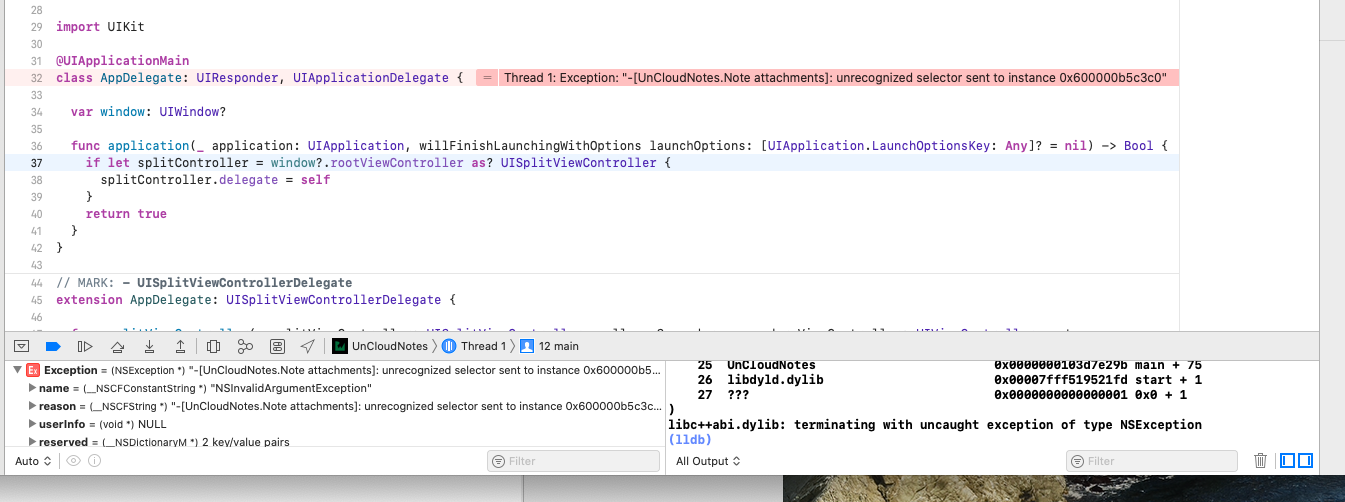Clear the console with the trash icon
This screenshot has height=502, width=1345.
[1260, 461]
